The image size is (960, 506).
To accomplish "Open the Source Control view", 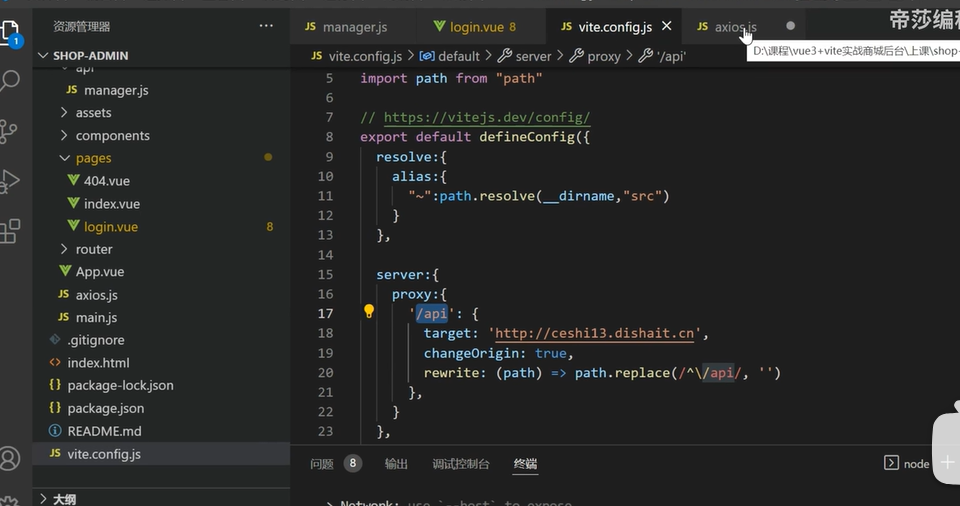I will pos(11,130).
